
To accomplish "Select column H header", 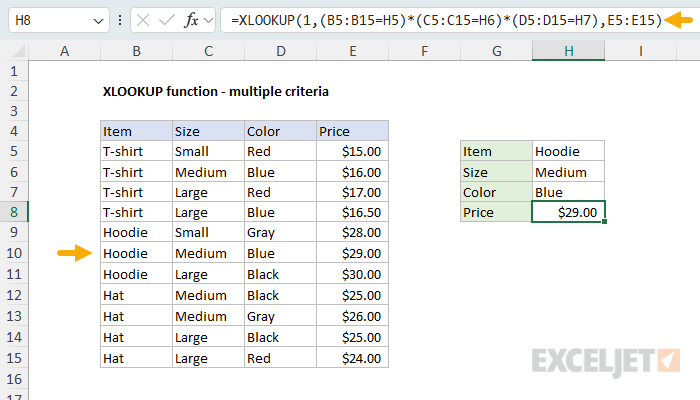I will 569,51.
